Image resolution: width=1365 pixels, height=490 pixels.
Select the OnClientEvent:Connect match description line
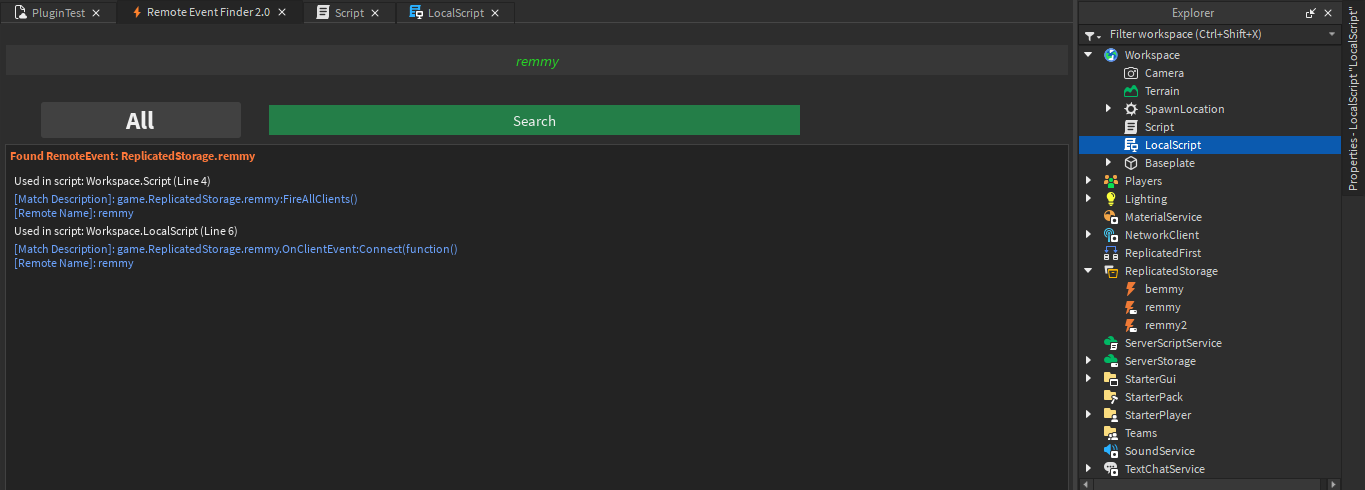pos(236,249)
